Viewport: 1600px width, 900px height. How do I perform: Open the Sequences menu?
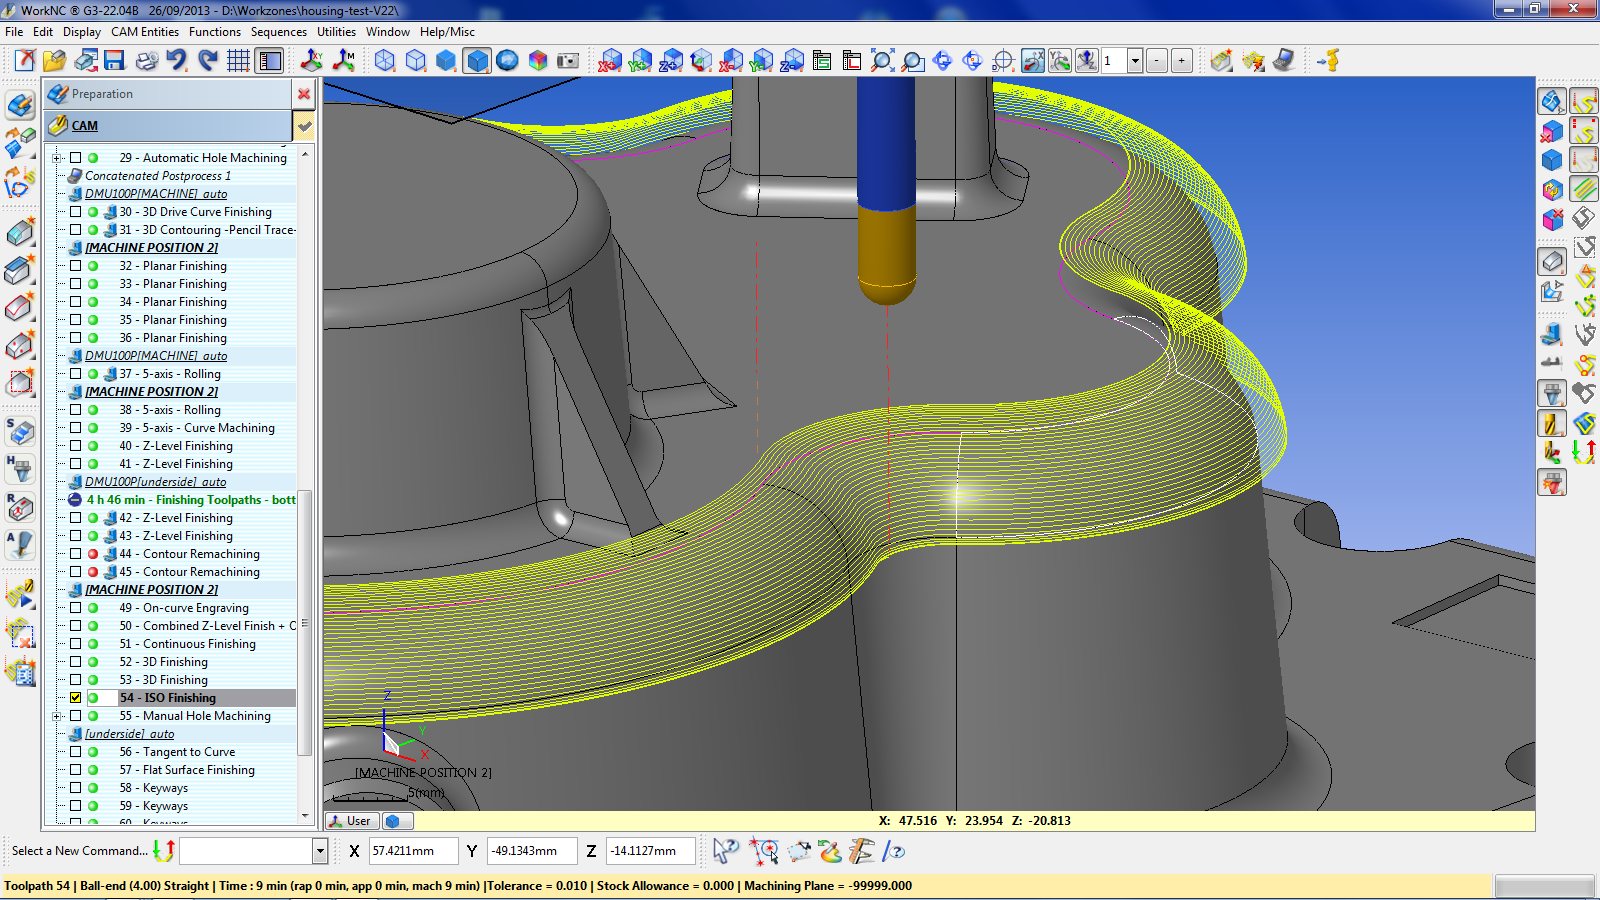(x=278, y=32)
